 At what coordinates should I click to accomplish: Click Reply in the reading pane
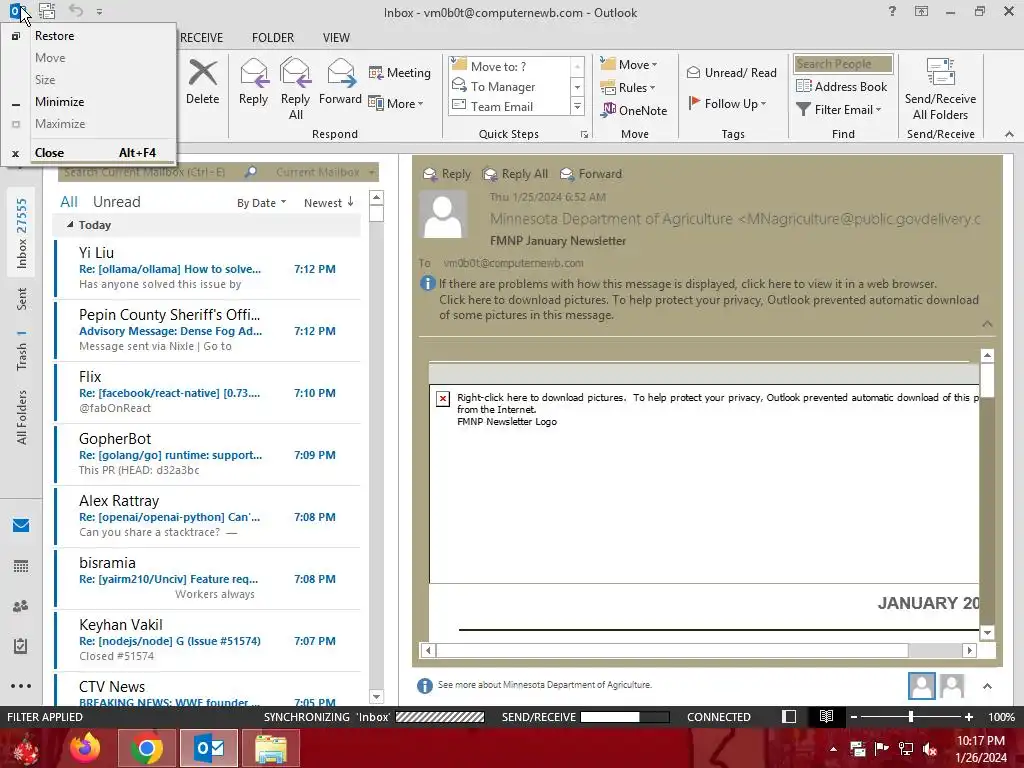tap(447, 174)
